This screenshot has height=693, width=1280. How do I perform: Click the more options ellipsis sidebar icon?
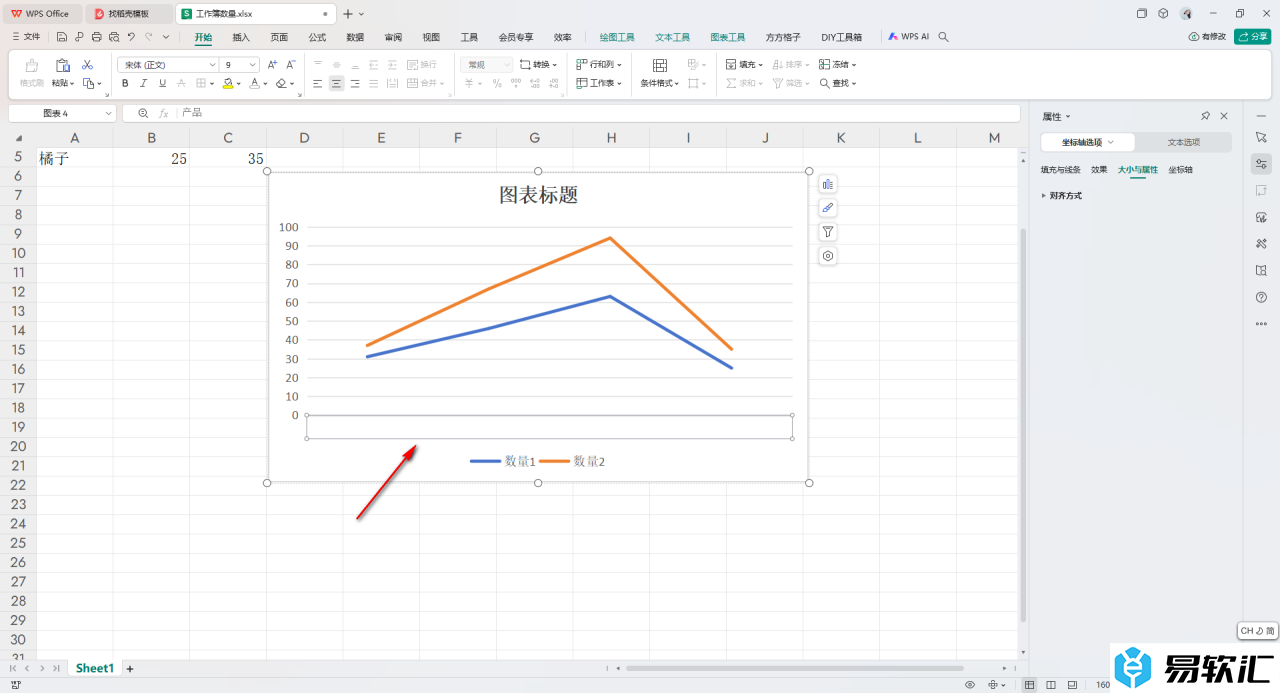[x=1261, y=324]
